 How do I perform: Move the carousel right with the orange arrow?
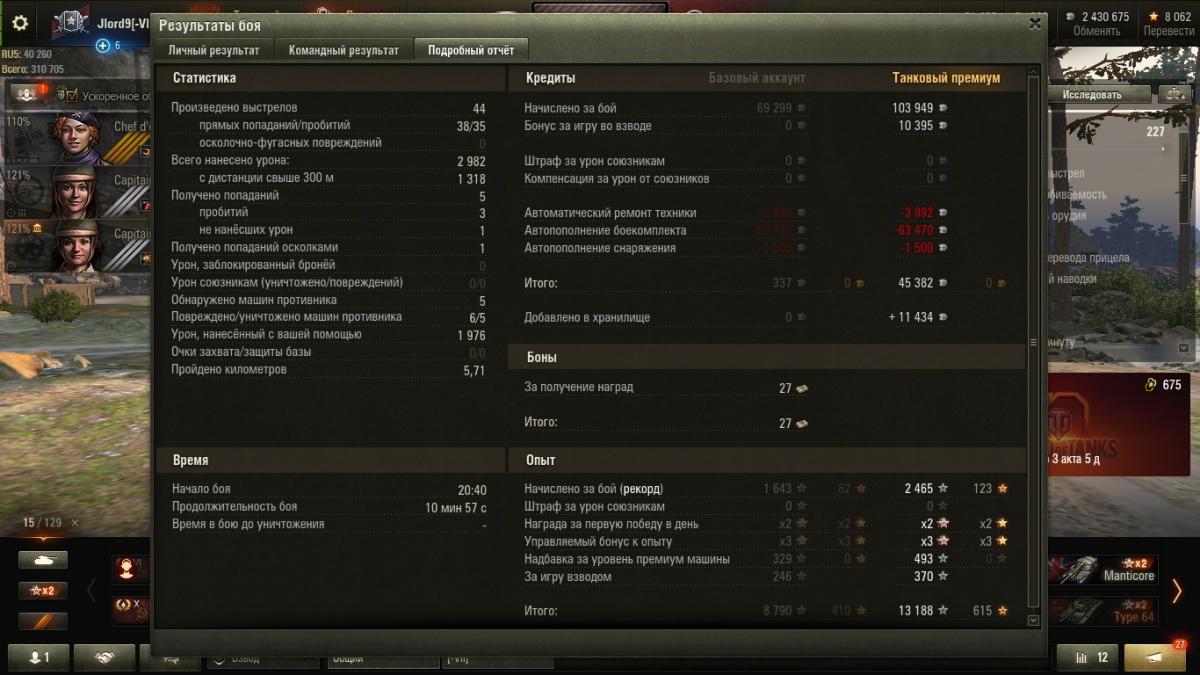1177,591
